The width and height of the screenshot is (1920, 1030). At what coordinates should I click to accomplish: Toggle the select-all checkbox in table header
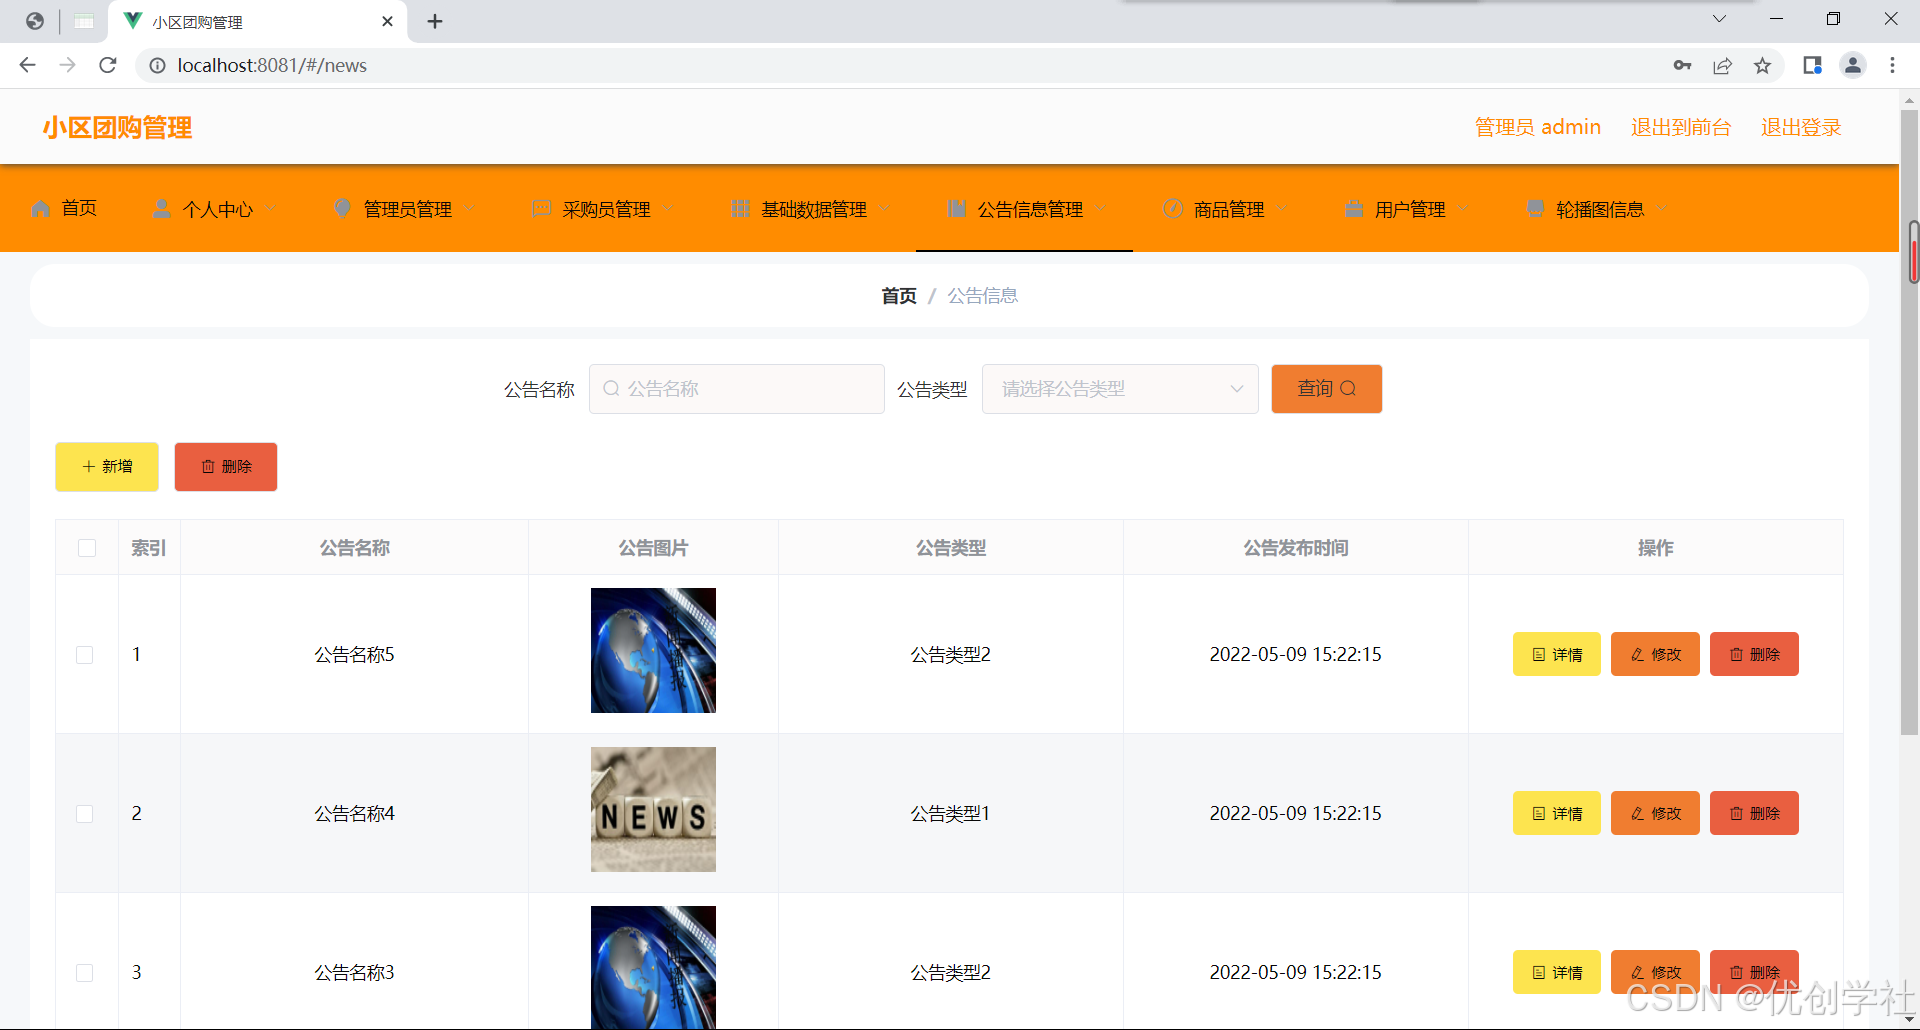(87, 548)
